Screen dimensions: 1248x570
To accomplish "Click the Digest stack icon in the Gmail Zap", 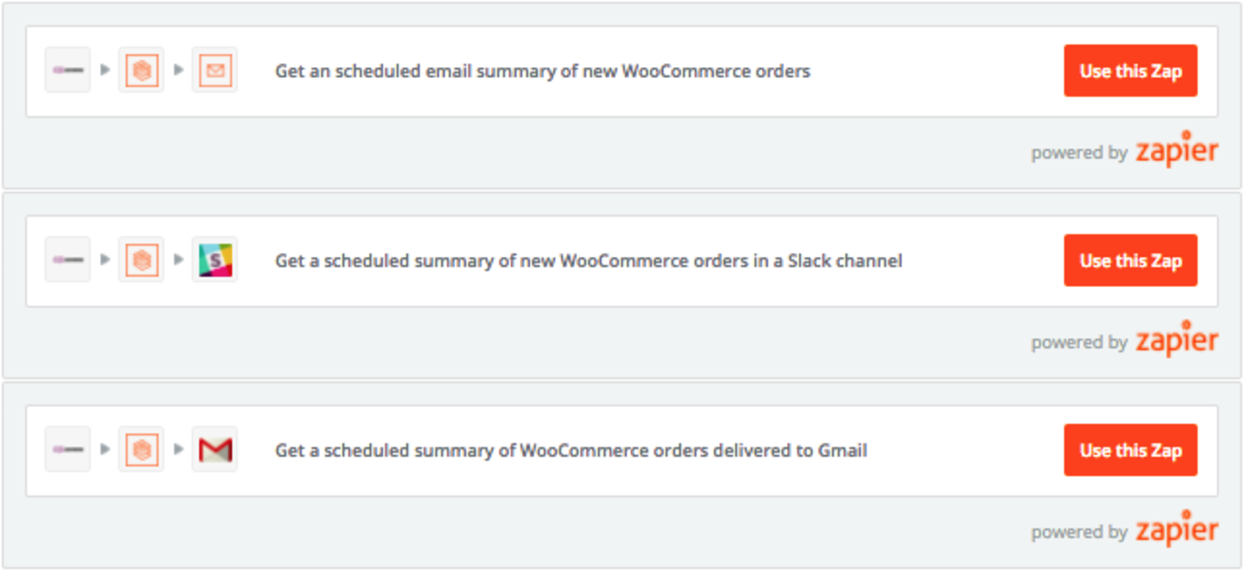I will pos(141,450).
